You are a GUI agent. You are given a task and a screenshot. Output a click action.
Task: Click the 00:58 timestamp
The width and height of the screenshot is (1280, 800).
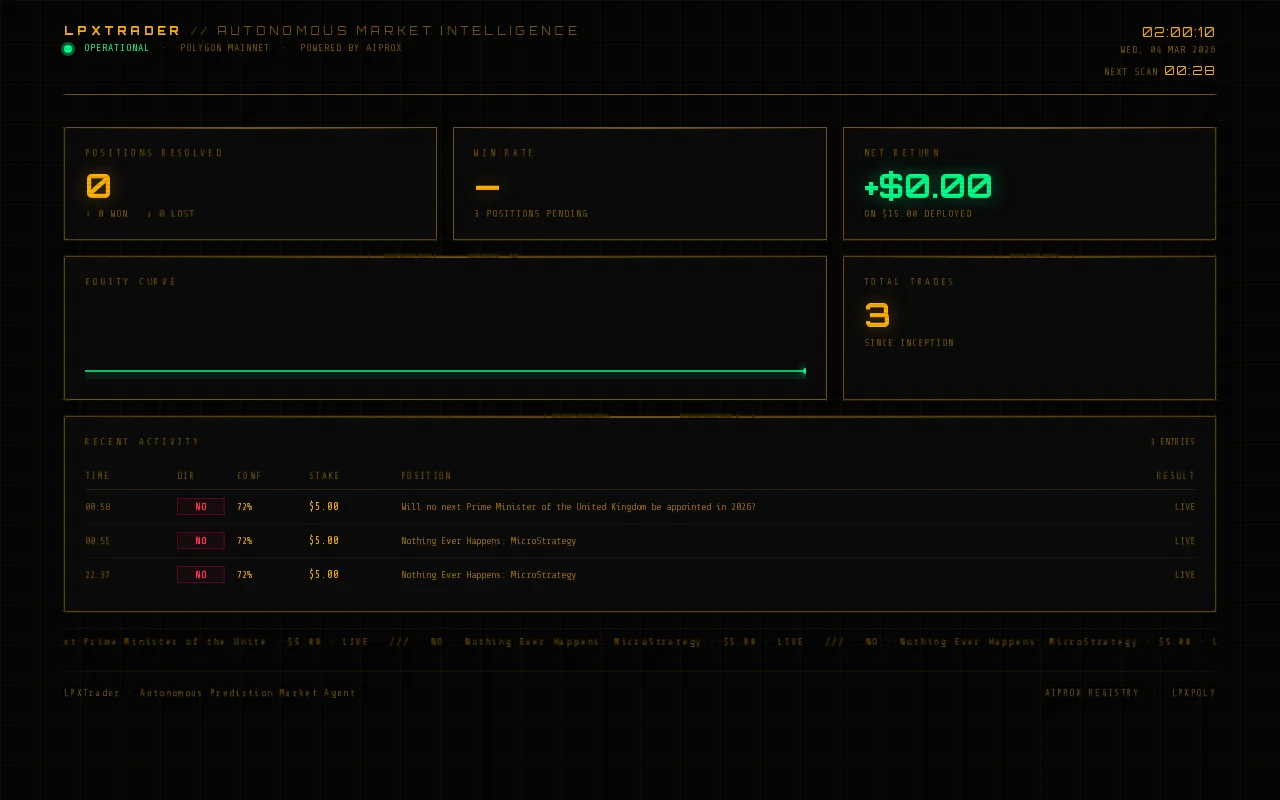(98, 507)
